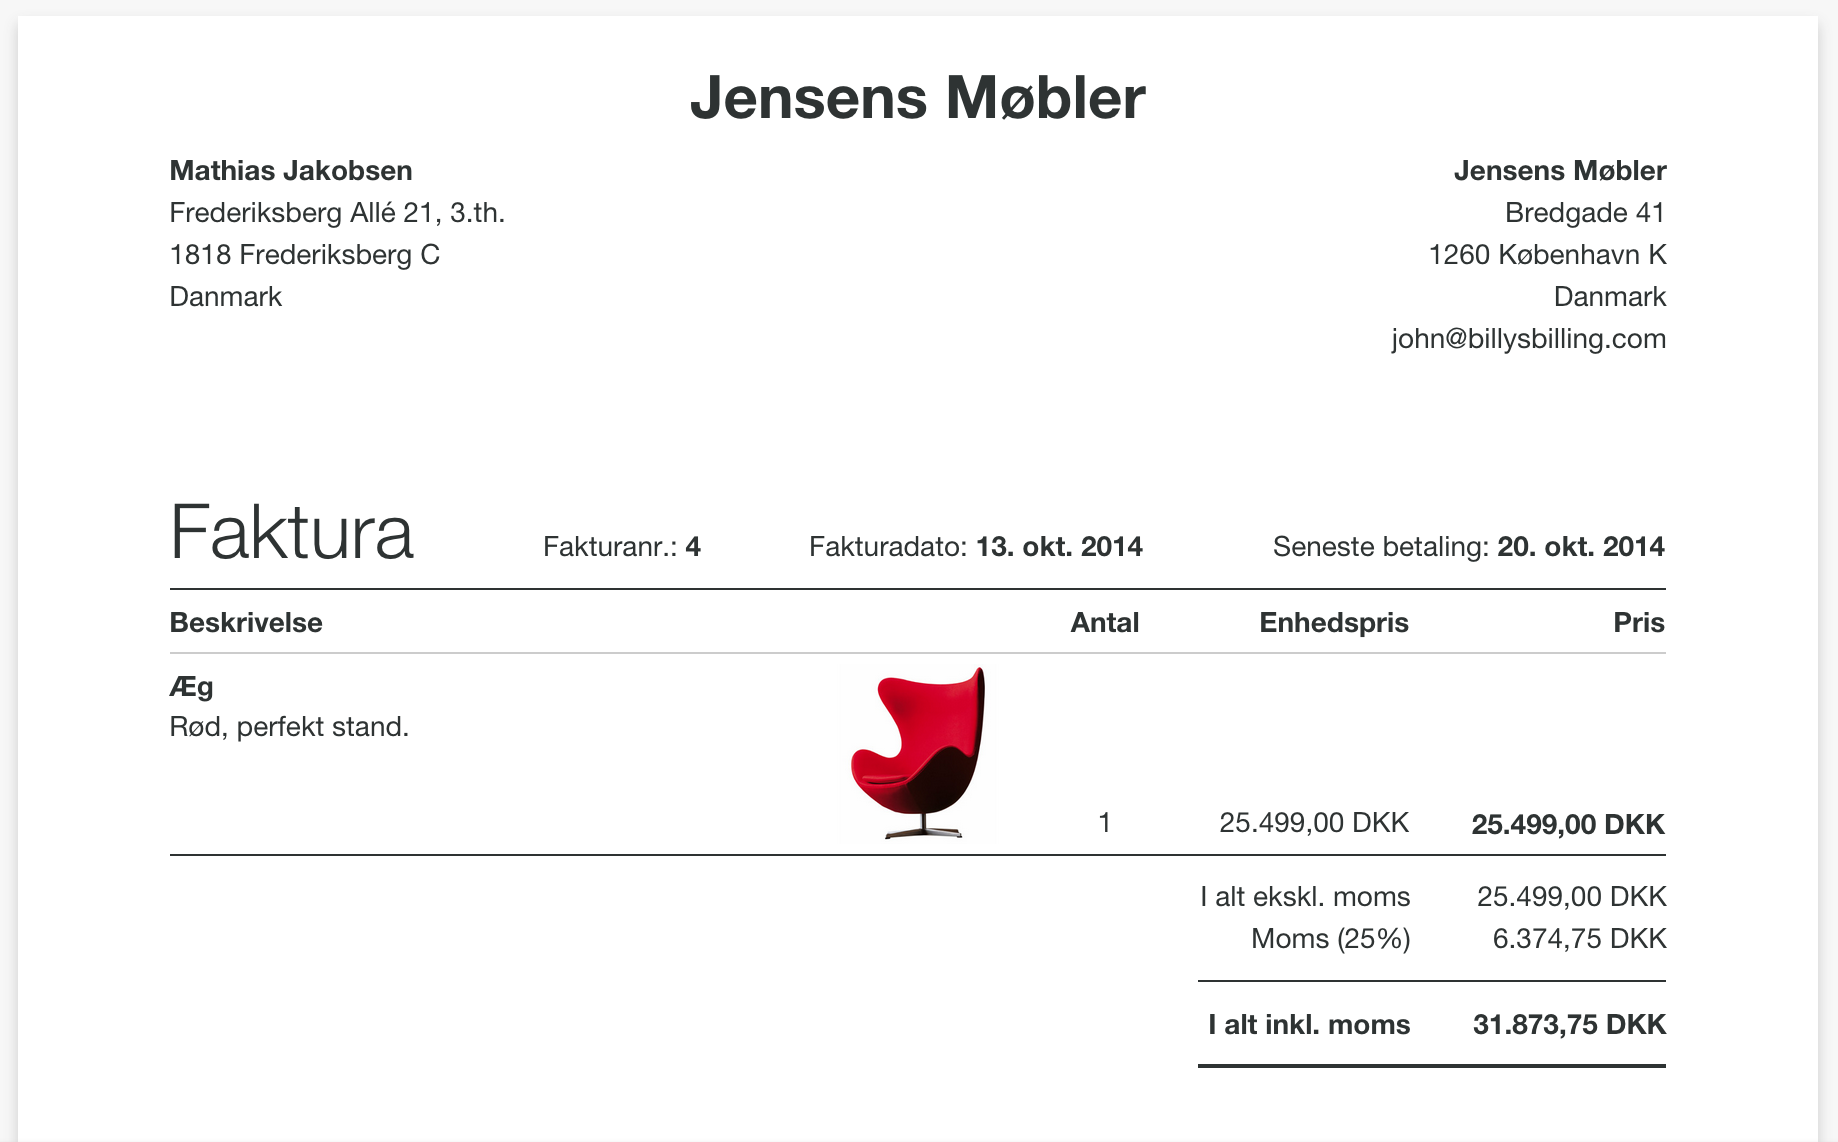Viewport: 1838px width, 1142px height.
Task: Click the Seneste betaling 20. okt. 2014 date
Action: (1468, 547)
